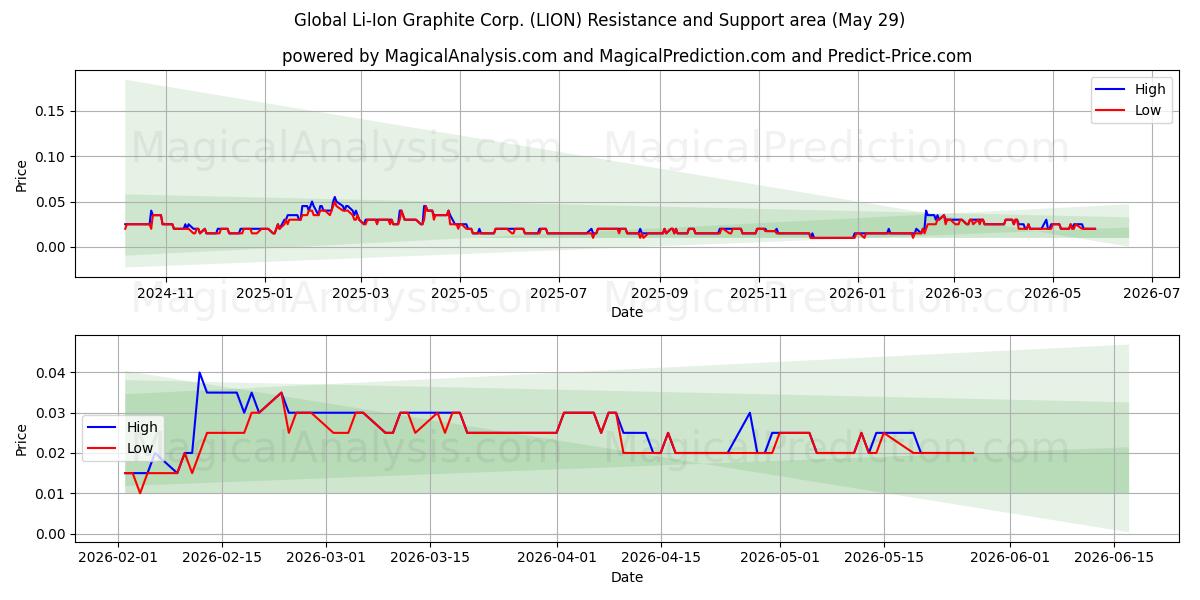Screen dimensions: 1200x600
Task: Click the 'Date' axis label of bottom chart
Action: click(x=627, y=577)
